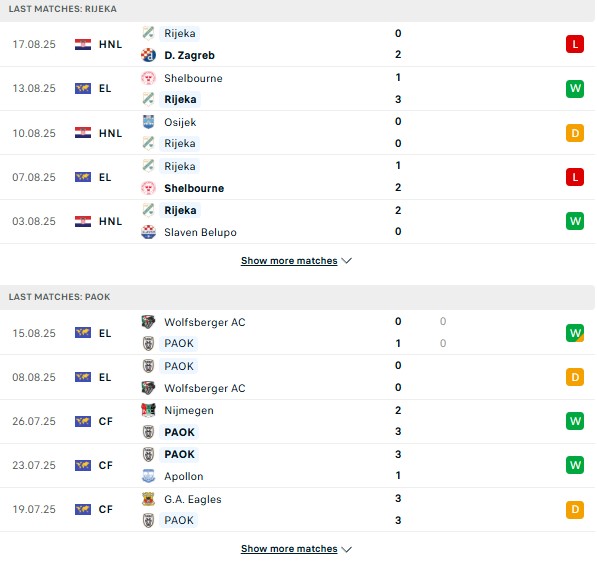Click the Shelbourne crest on 13.08.25 match
This screenshot has width=597, height=569.
click(x=148, y=78)
